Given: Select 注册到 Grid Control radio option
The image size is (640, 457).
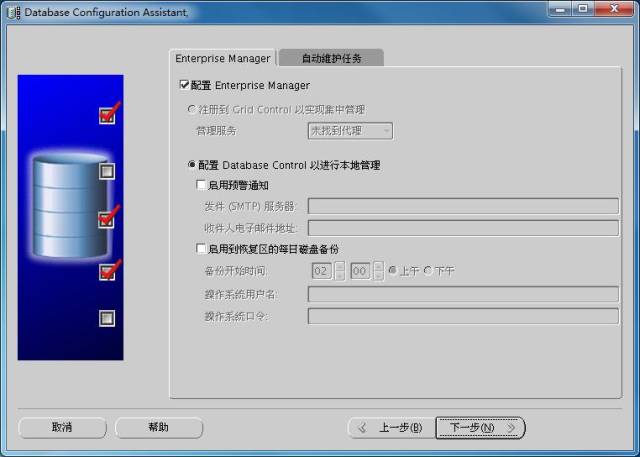Looking at the screenshot, I should coord(191,109).
